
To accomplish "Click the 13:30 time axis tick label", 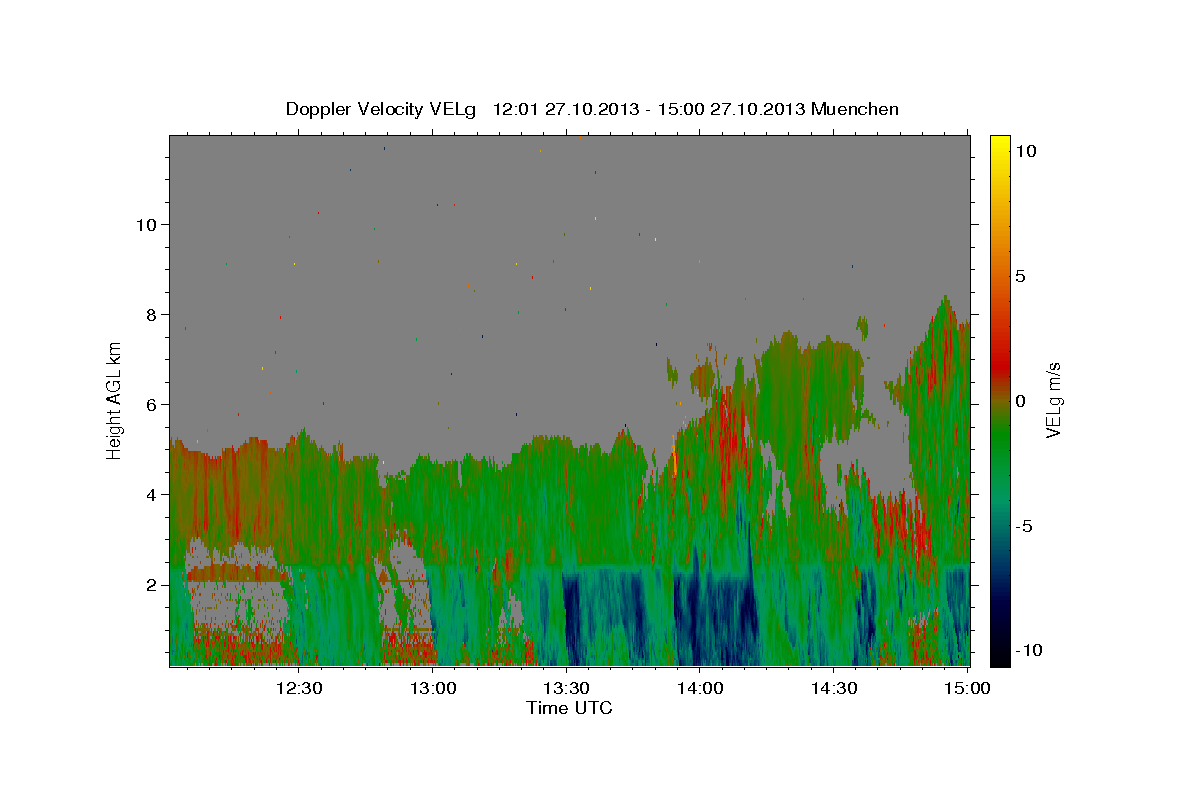I will coord(567,688).
